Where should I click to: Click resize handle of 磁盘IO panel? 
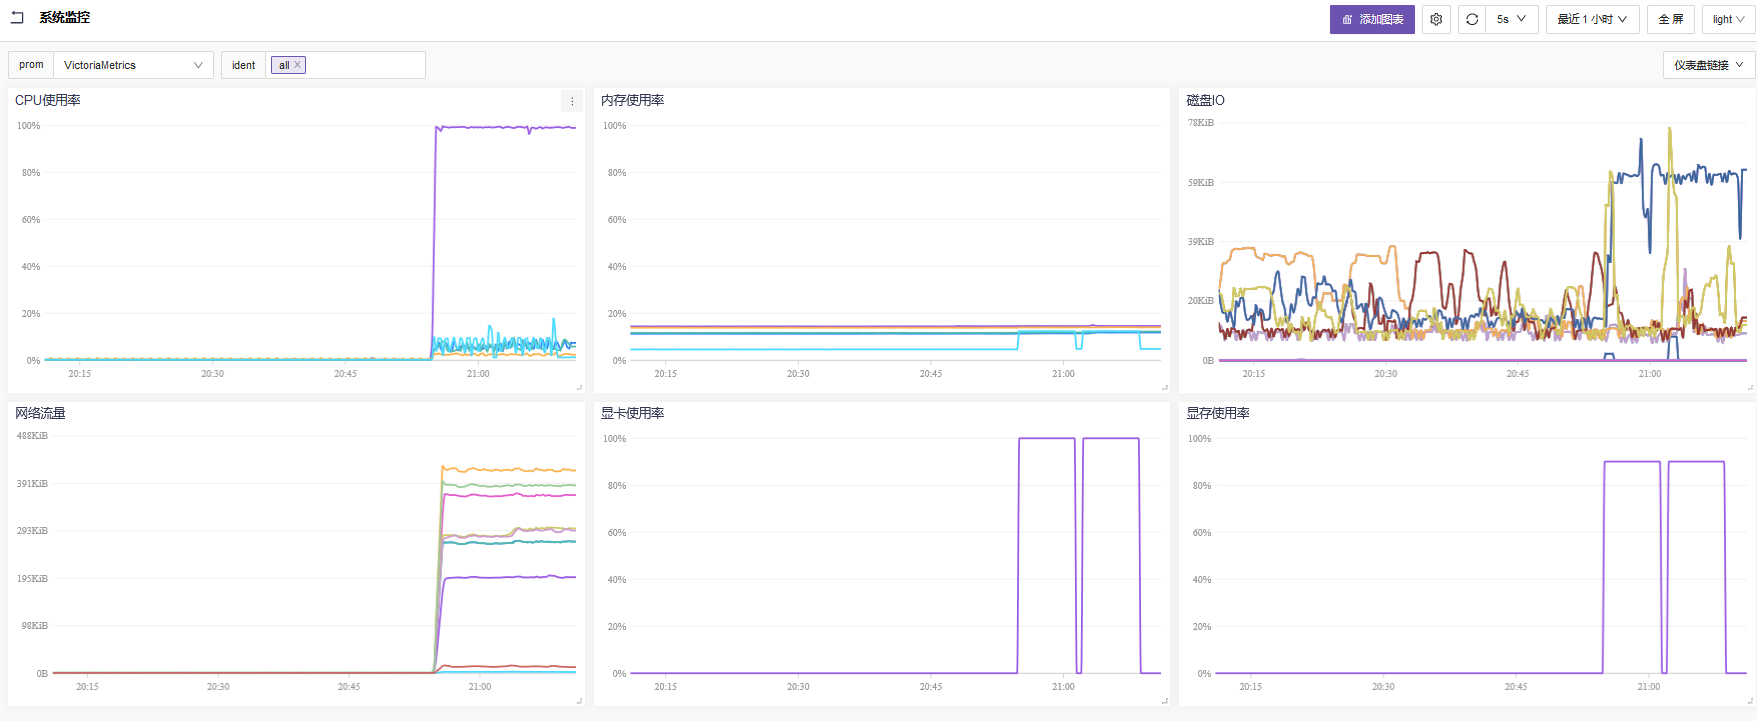tap(1750, 387)
